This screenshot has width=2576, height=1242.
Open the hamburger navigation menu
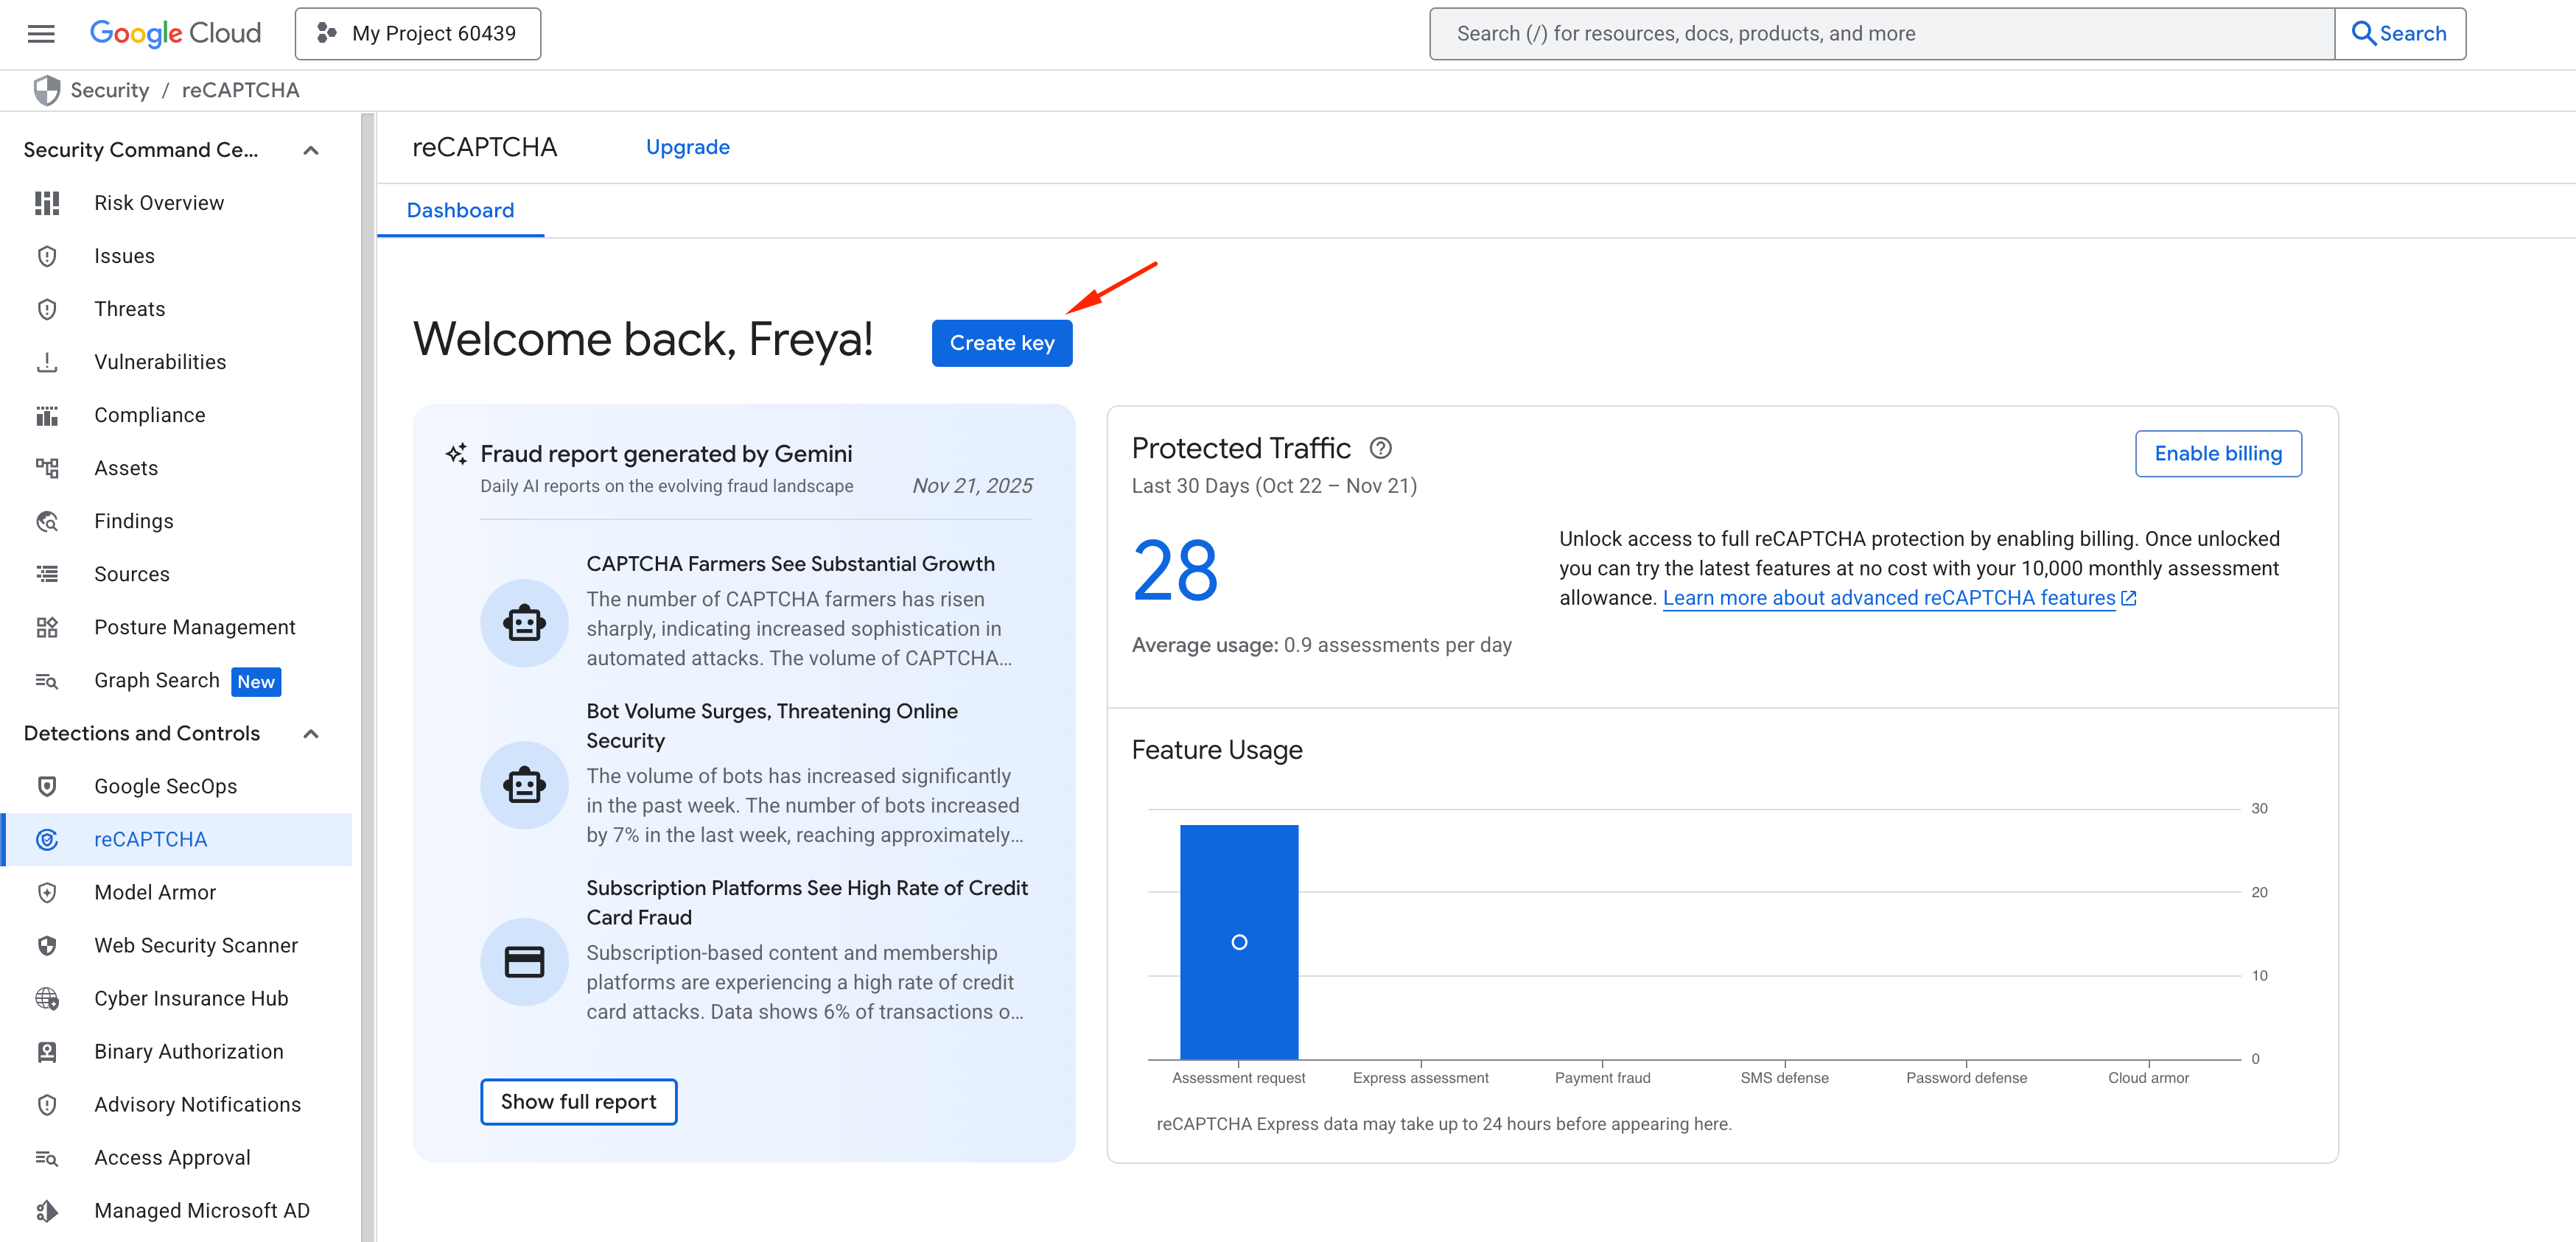[x=41, y=34]
